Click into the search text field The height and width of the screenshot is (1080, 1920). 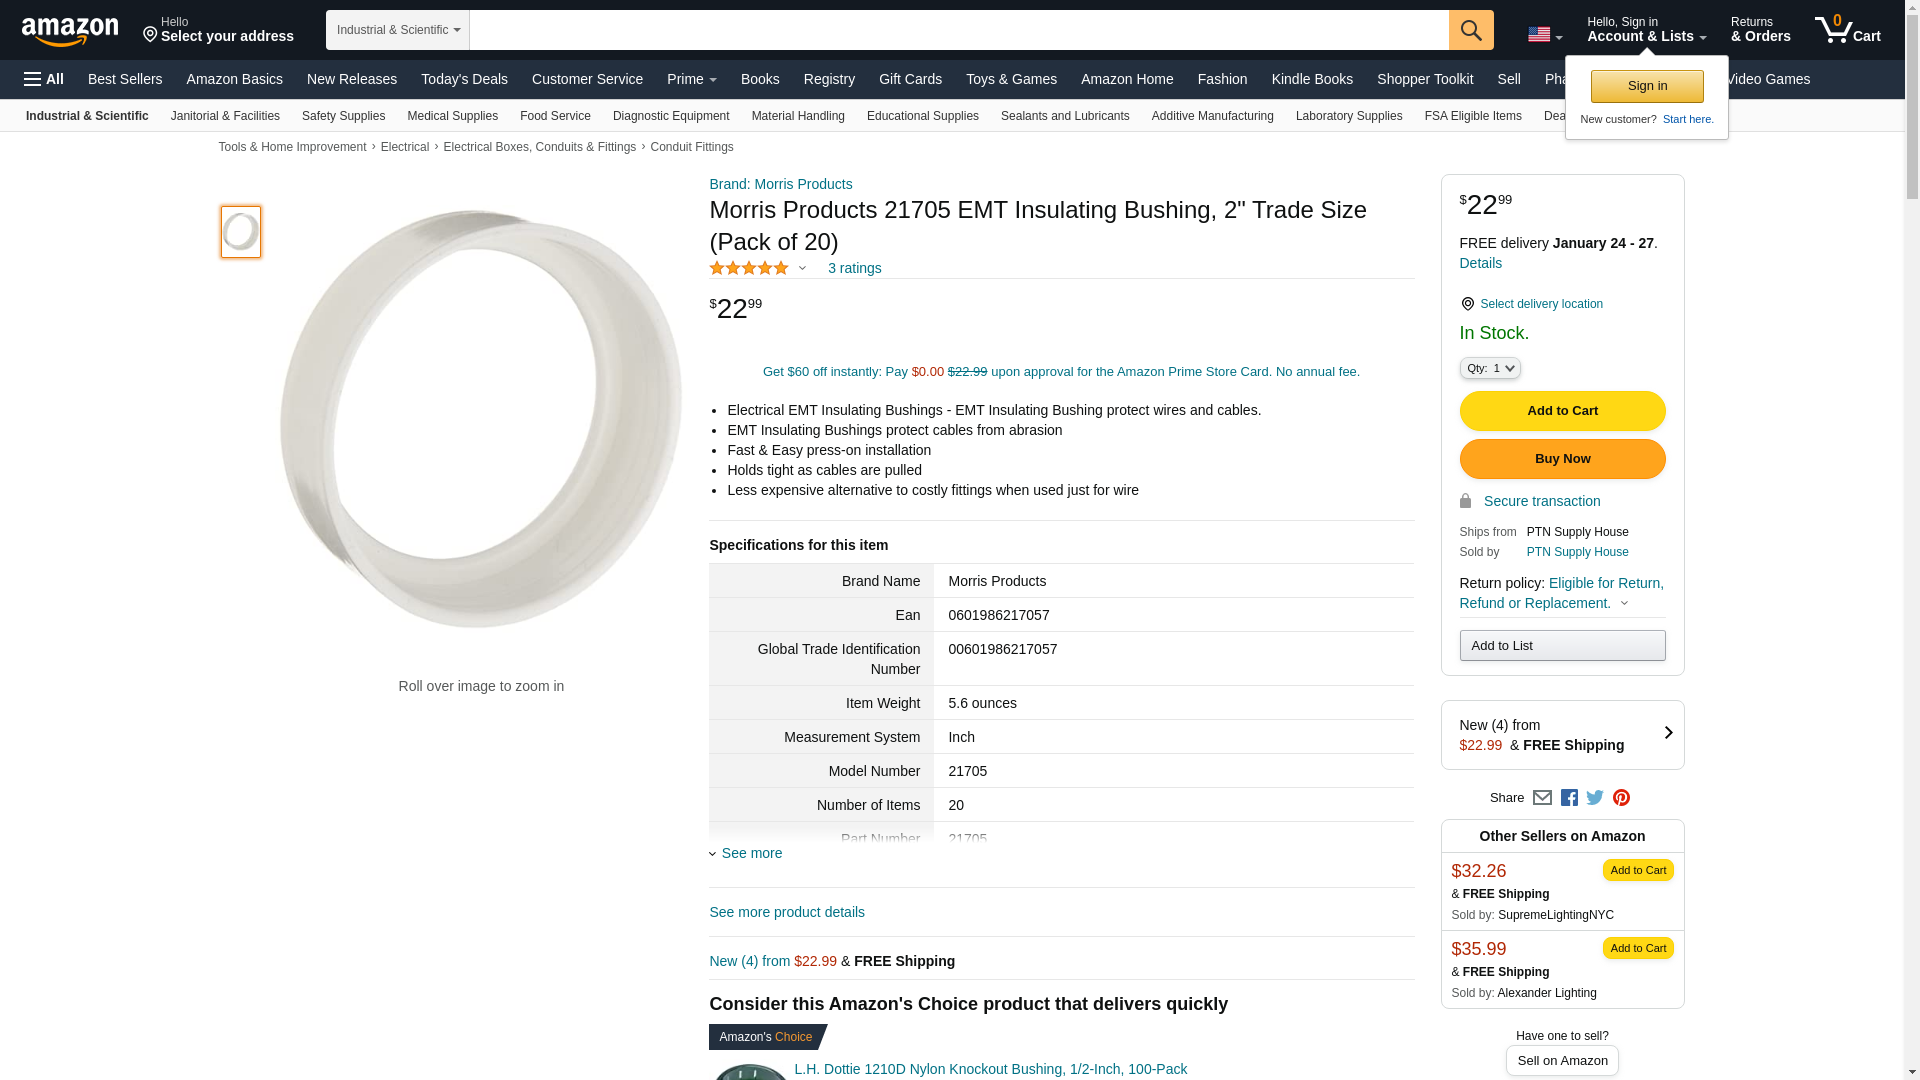[958, 30]
